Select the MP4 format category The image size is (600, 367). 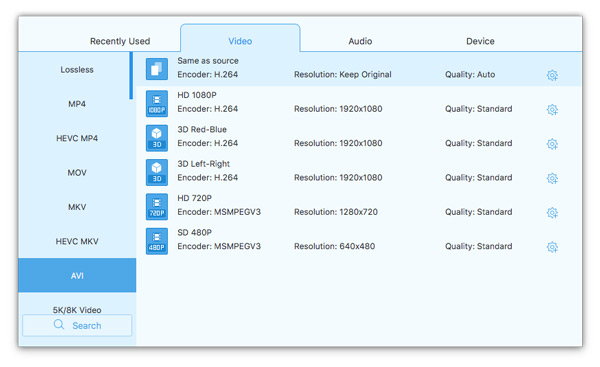coord(77,104)
